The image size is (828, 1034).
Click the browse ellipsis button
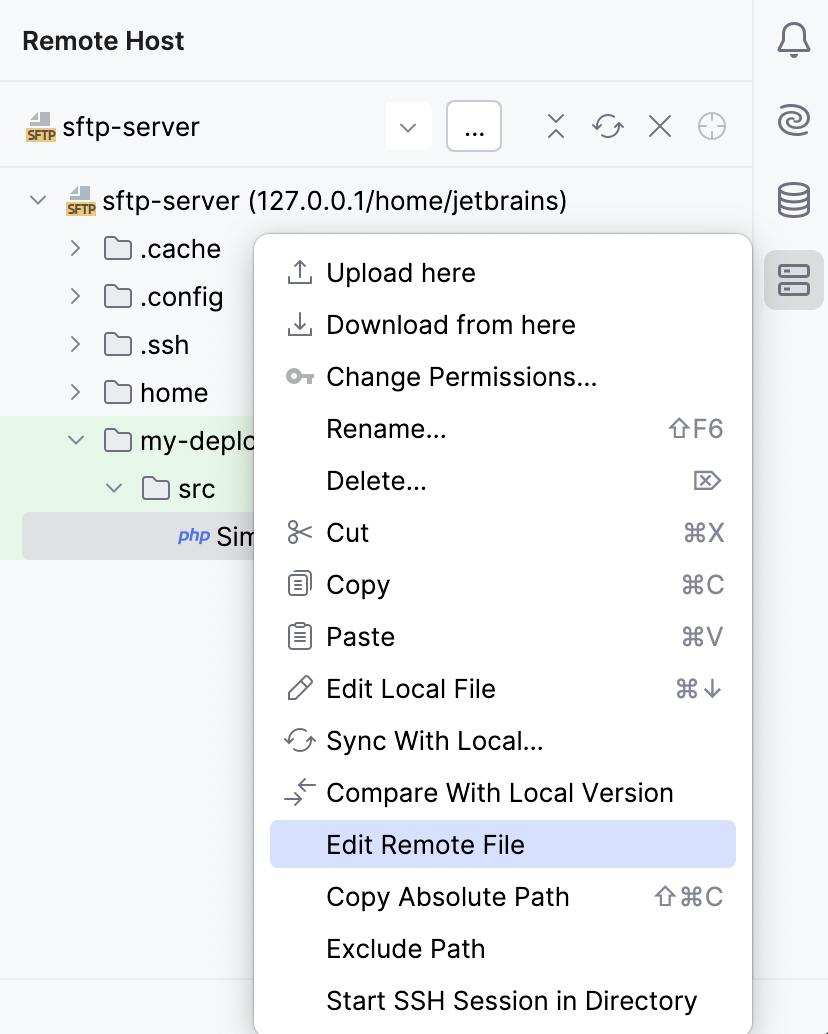point(473,127)
